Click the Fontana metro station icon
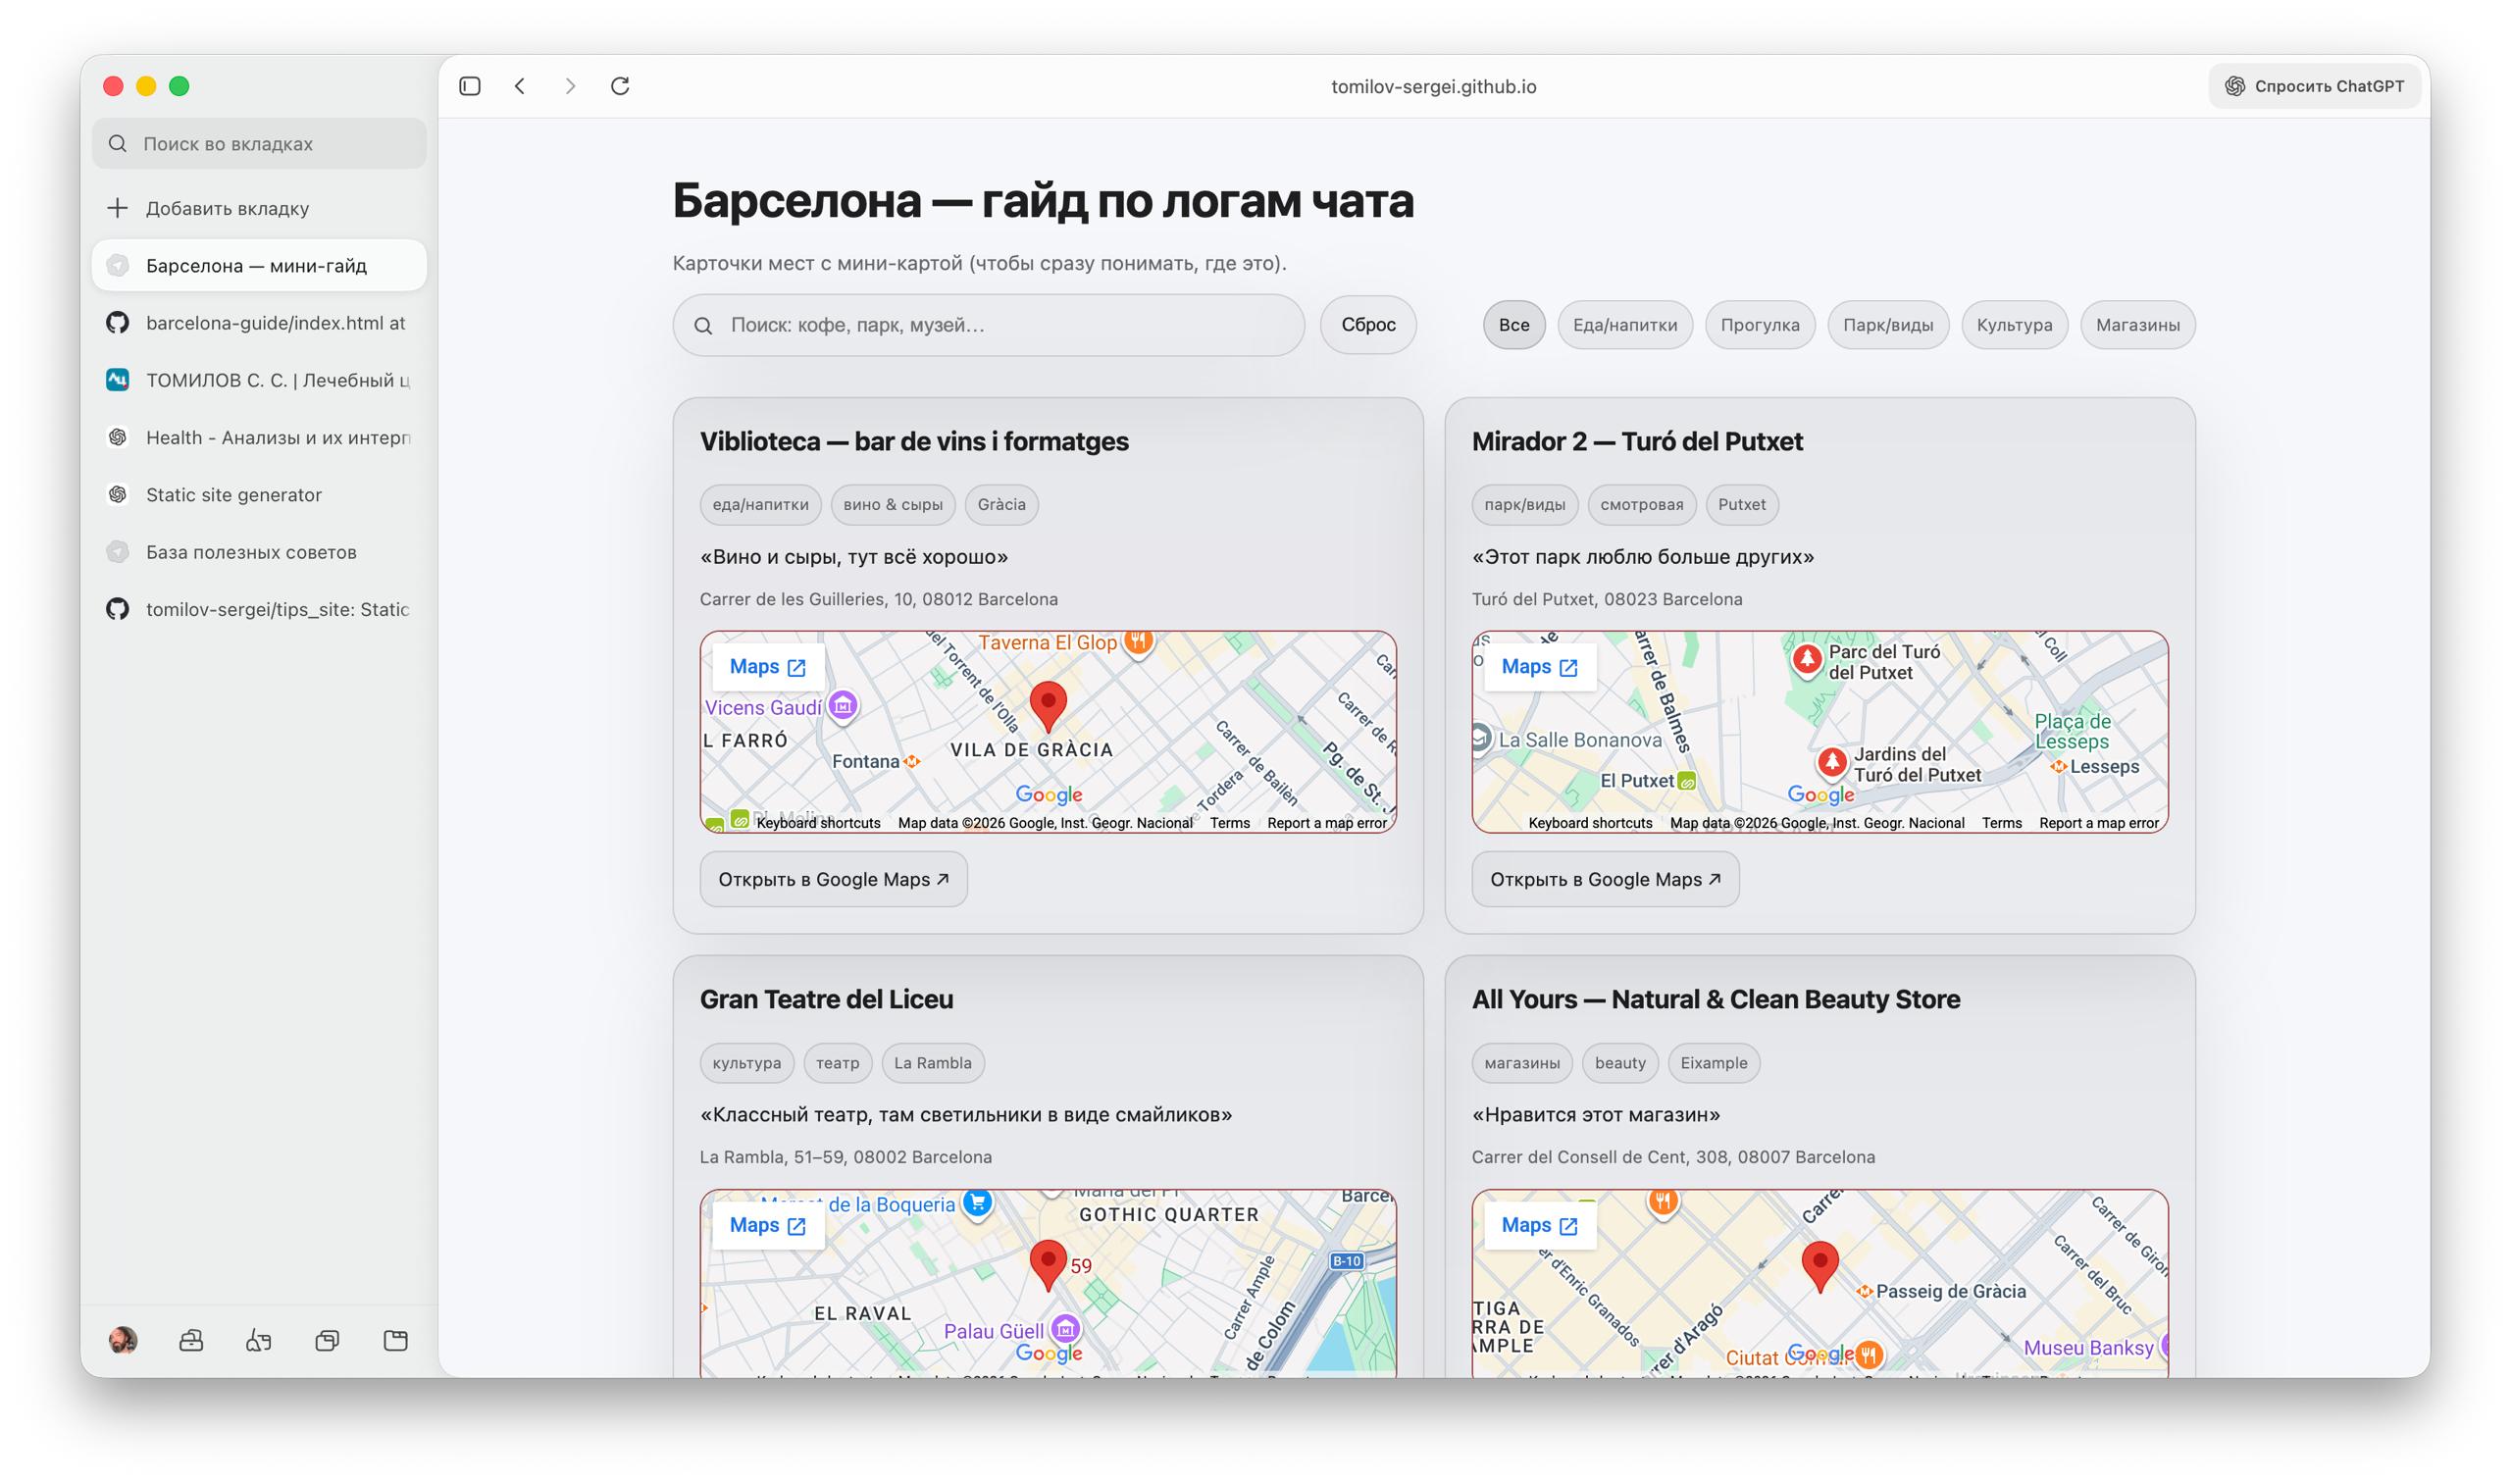 (912, 762)
